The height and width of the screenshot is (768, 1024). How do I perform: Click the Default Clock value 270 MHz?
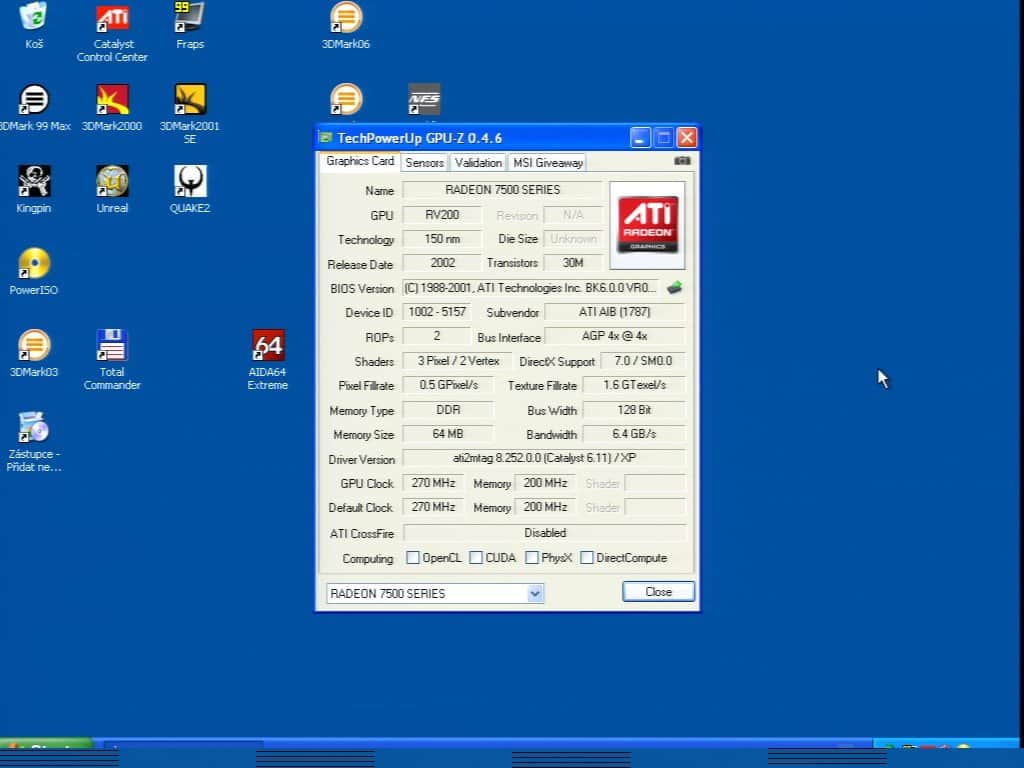[434, 507]
